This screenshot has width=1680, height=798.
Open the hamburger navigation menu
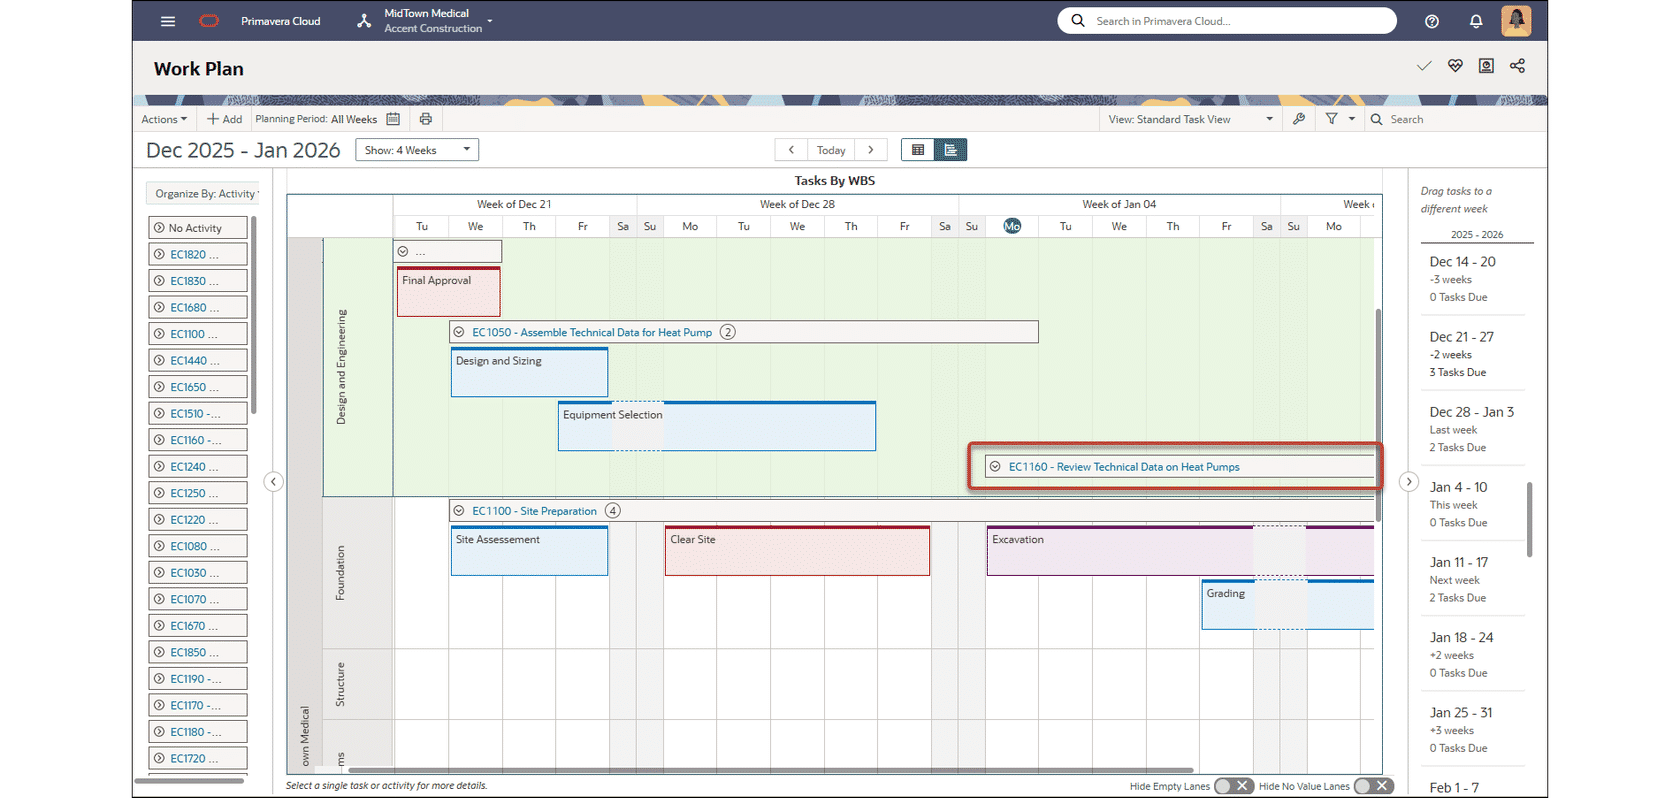[x=168, y=21]
